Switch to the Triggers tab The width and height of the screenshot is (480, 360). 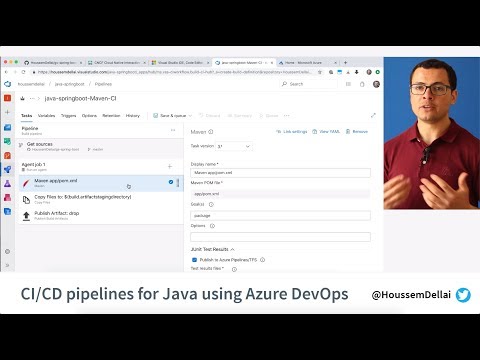(x=68, y=116)
